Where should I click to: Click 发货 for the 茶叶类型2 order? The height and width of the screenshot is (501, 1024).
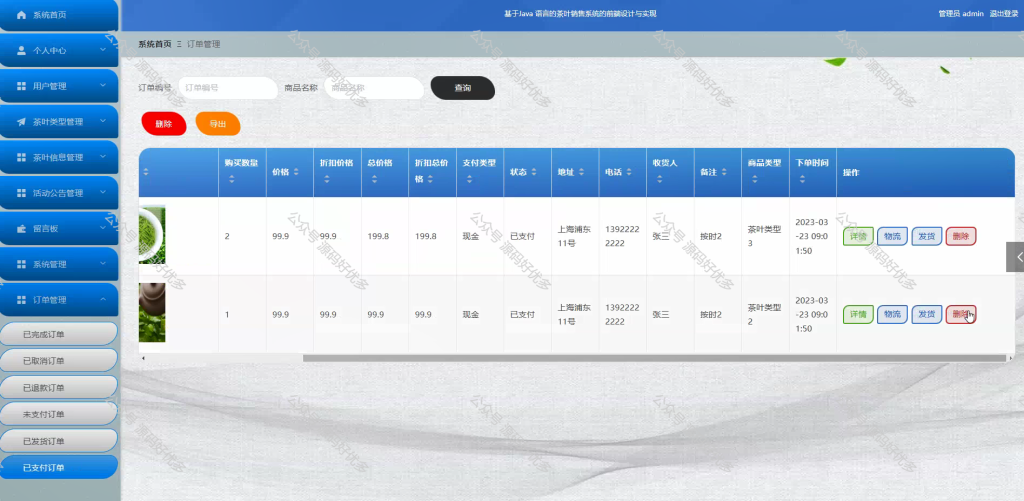[927, 315]
